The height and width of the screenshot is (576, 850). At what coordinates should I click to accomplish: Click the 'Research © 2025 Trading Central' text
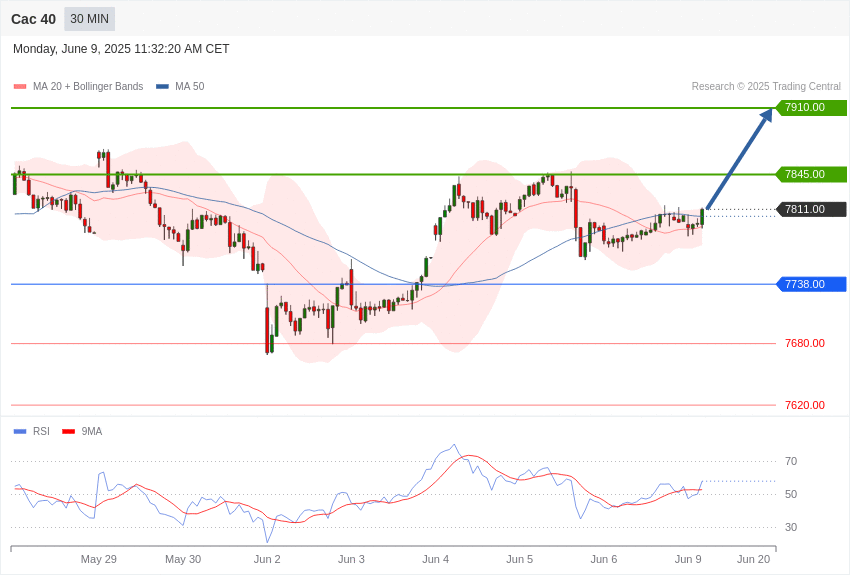click(x=766, y=86)
